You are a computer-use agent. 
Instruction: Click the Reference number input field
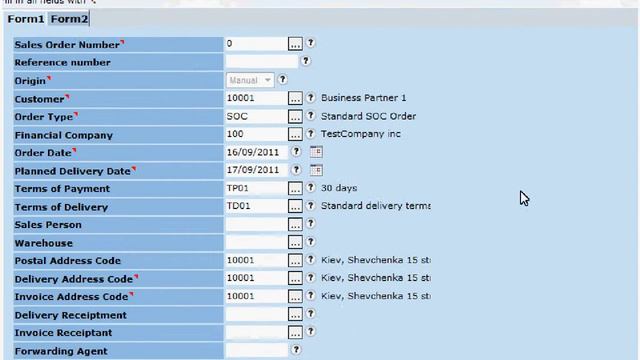tap(262, 62)
